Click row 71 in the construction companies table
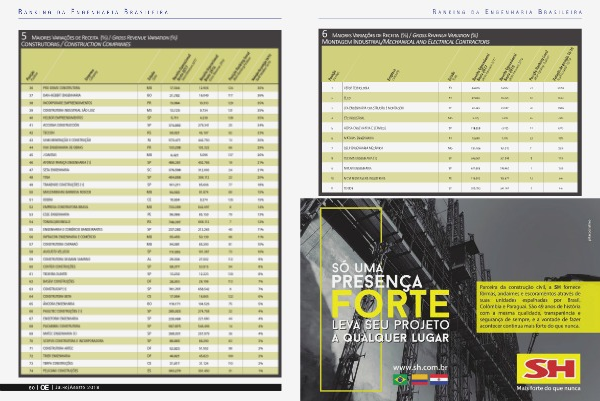This screenshot has width=600, height=401. (x=150, y=348)
